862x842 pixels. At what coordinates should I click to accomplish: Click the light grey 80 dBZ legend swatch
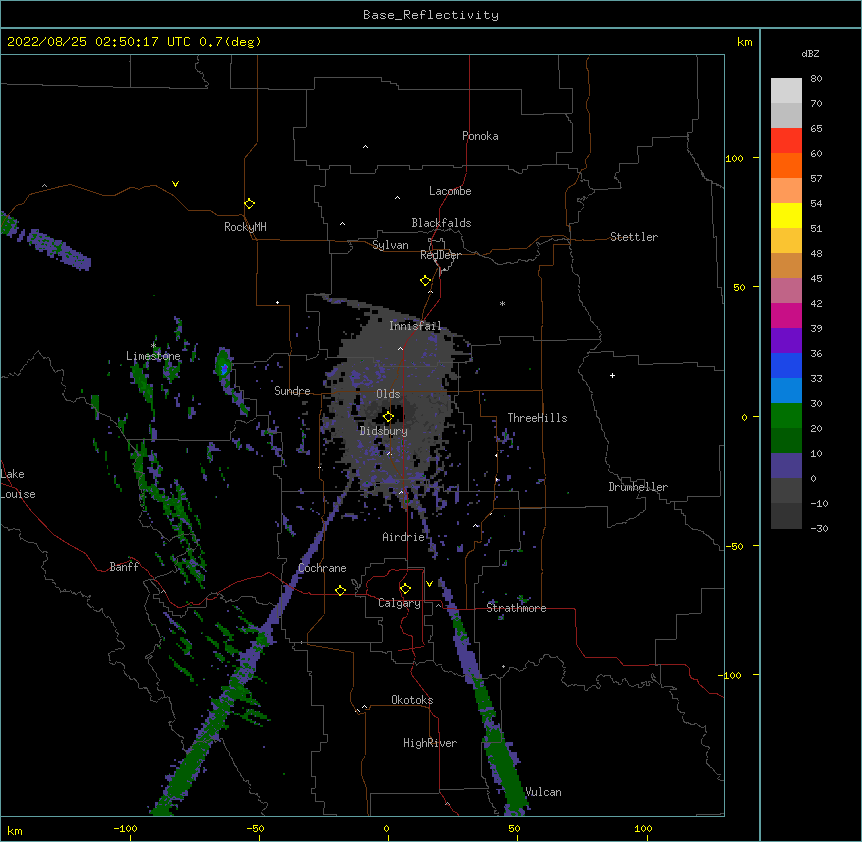(786, 91)
